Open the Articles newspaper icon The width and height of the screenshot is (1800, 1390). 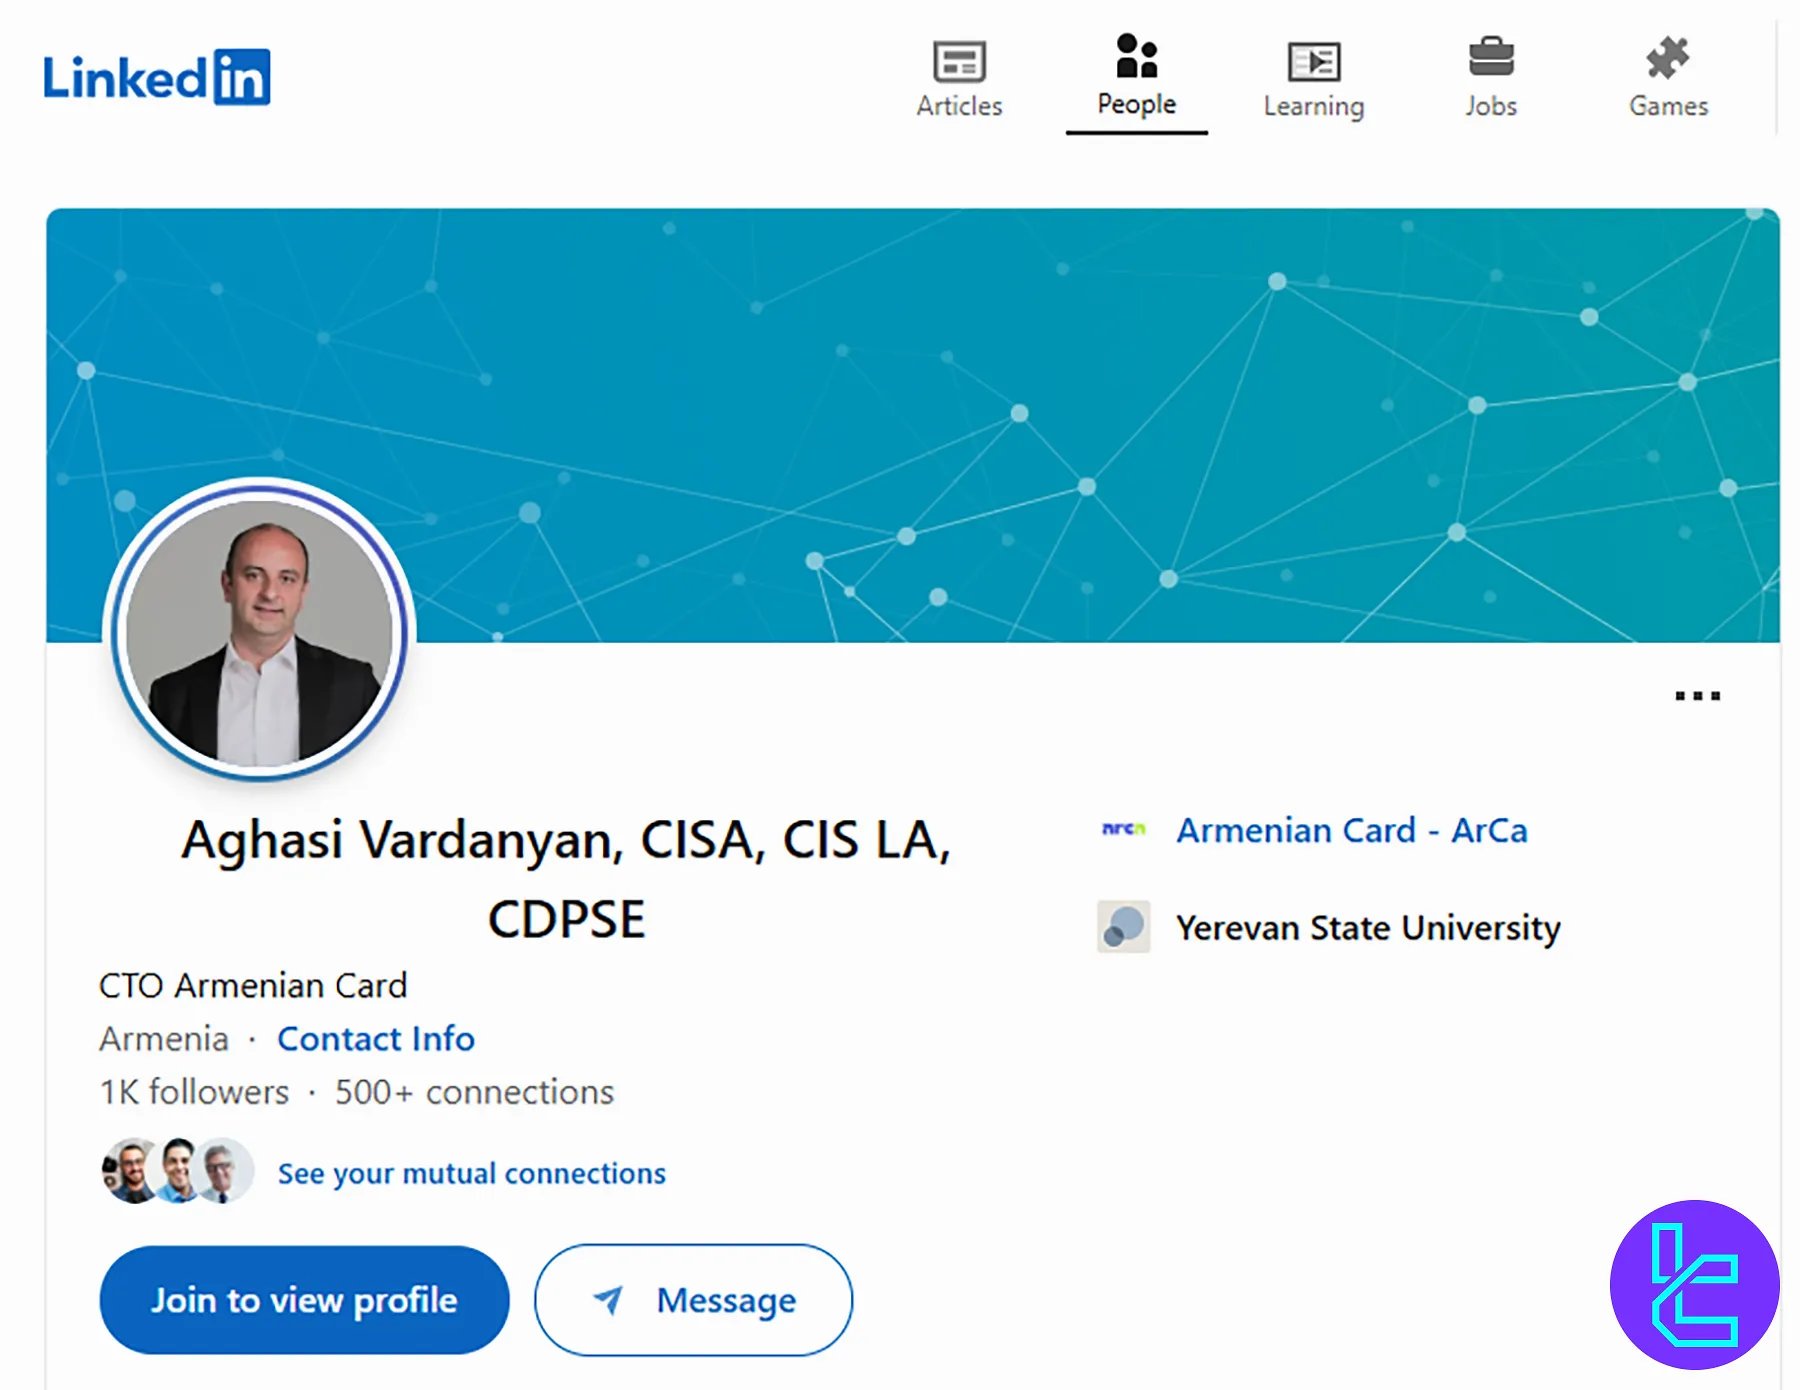[959, 62]
